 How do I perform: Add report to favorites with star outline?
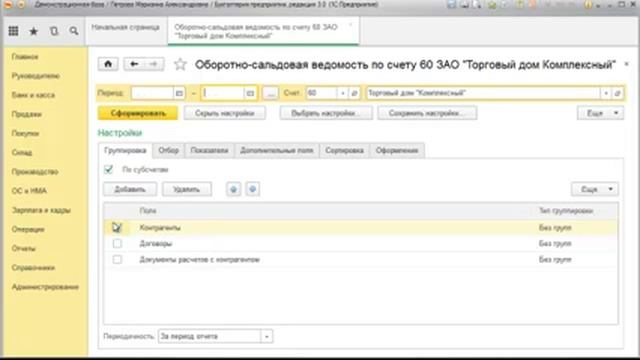tap(180, 64)
